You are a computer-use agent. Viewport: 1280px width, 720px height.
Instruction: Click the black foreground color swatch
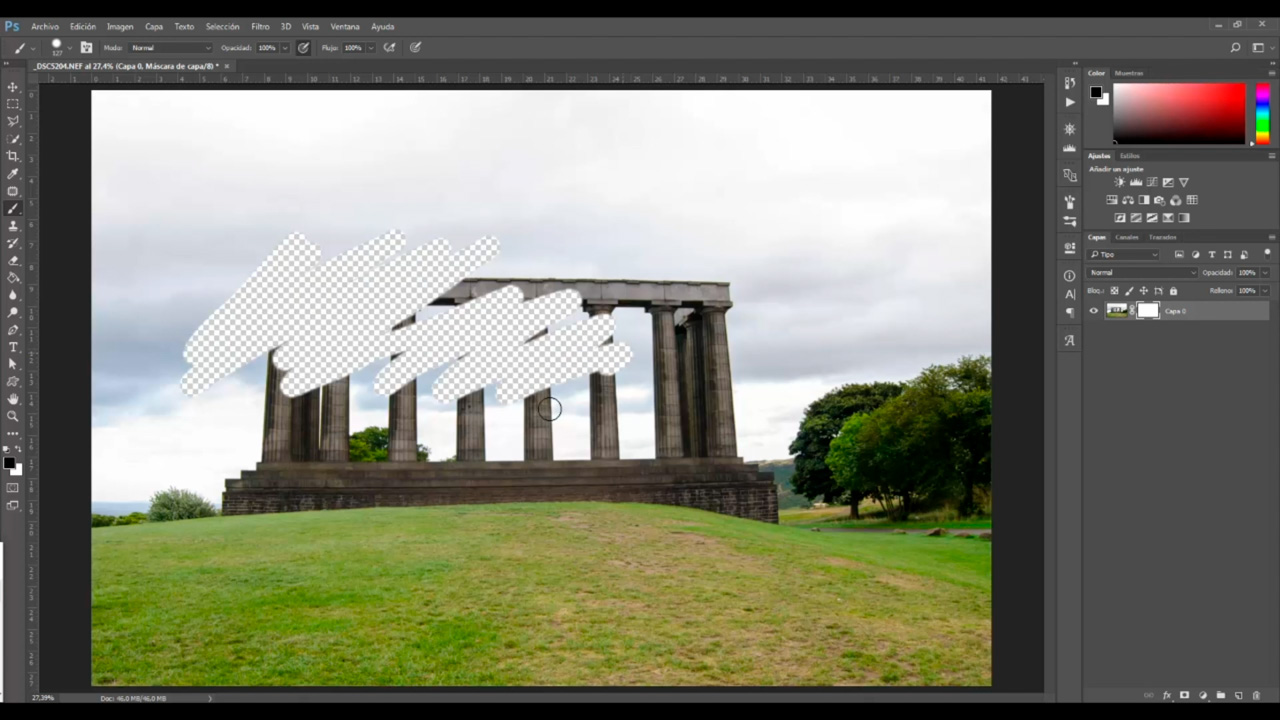tap(8, 462)
